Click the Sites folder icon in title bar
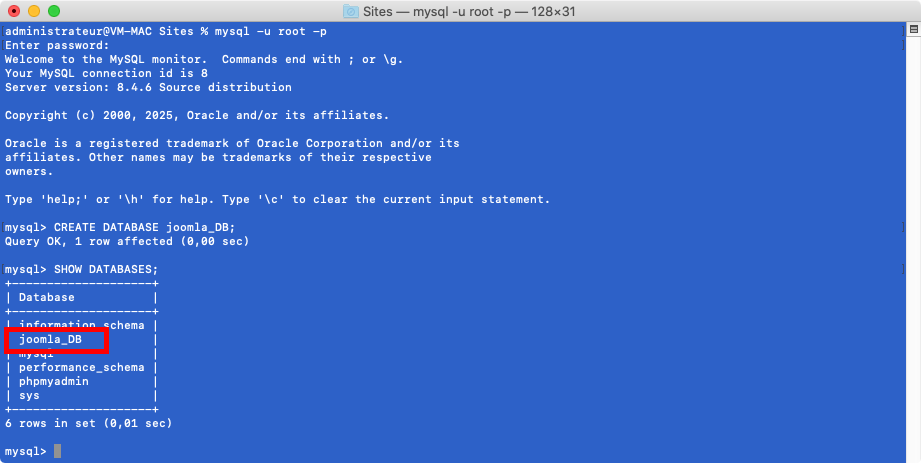921x463 pixels. point(352,11)
